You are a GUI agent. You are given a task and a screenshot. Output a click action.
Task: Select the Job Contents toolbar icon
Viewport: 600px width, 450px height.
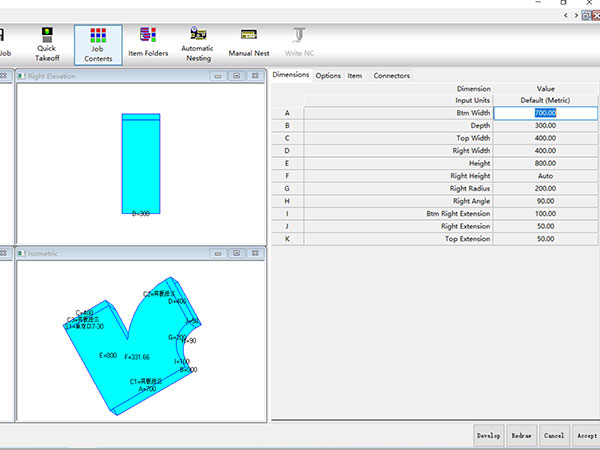click(x=98, y=45)
